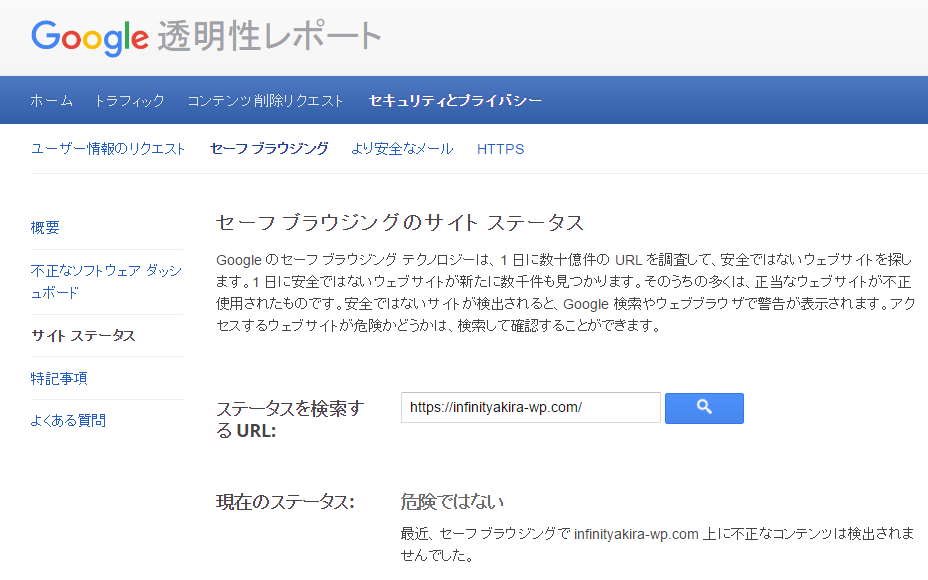Select the セーフ ブラウジング sub-tab
The image size is (928, 580).
click(x=269, y=149)
